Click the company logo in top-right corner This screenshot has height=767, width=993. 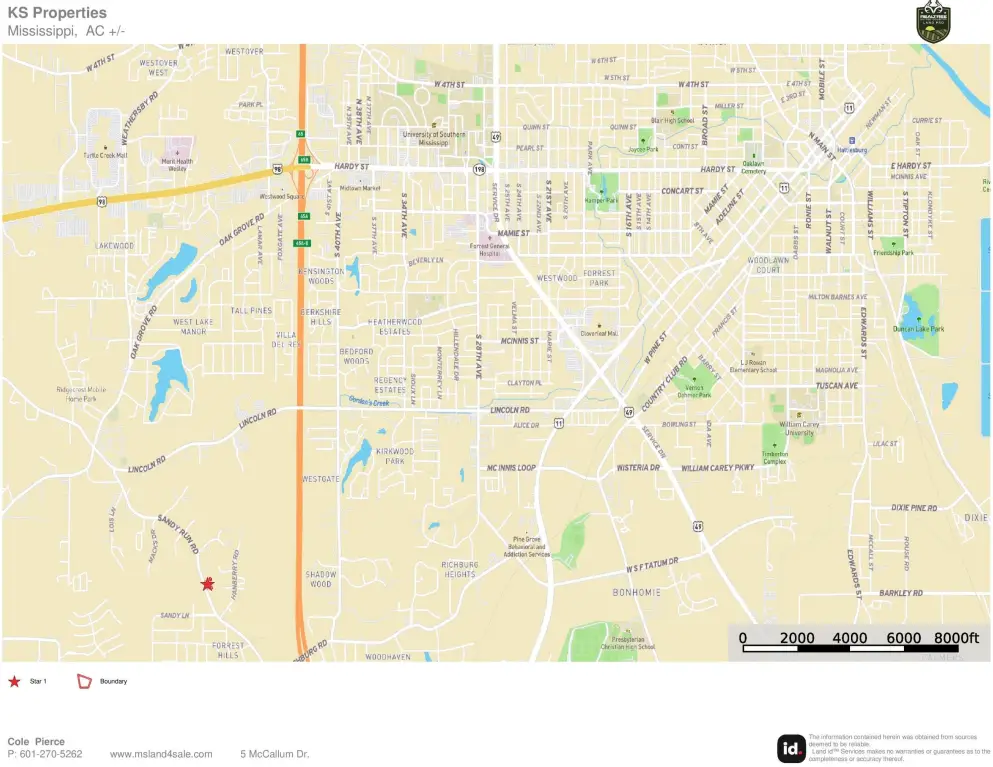[x=933, y=22]
